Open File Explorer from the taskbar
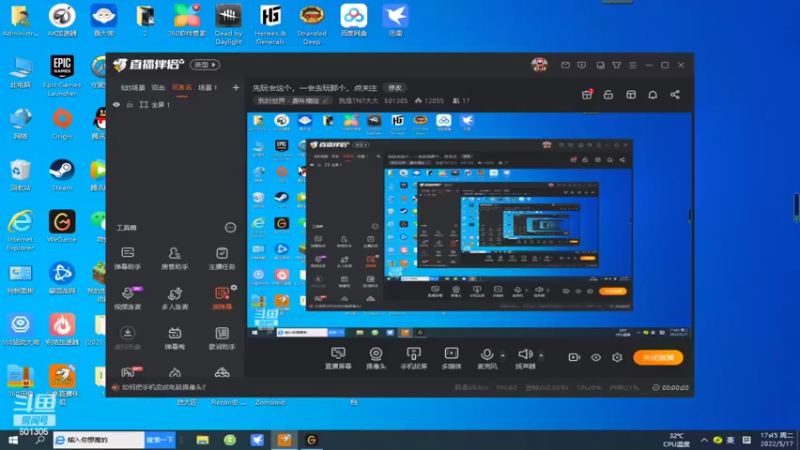Viewport: 800px width, 450px height. point(203,440)
